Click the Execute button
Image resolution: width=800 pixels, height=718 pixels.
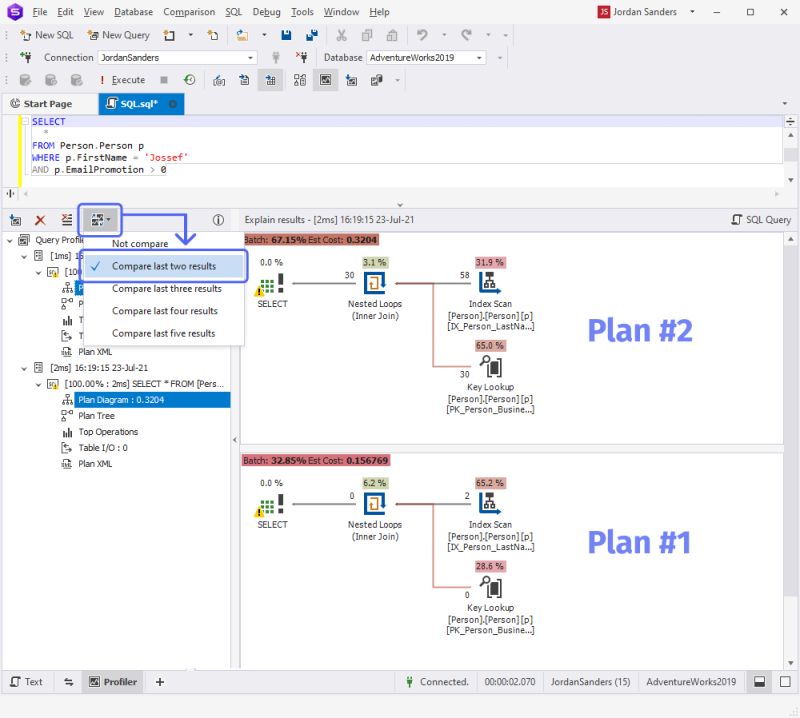pos(122,80)
